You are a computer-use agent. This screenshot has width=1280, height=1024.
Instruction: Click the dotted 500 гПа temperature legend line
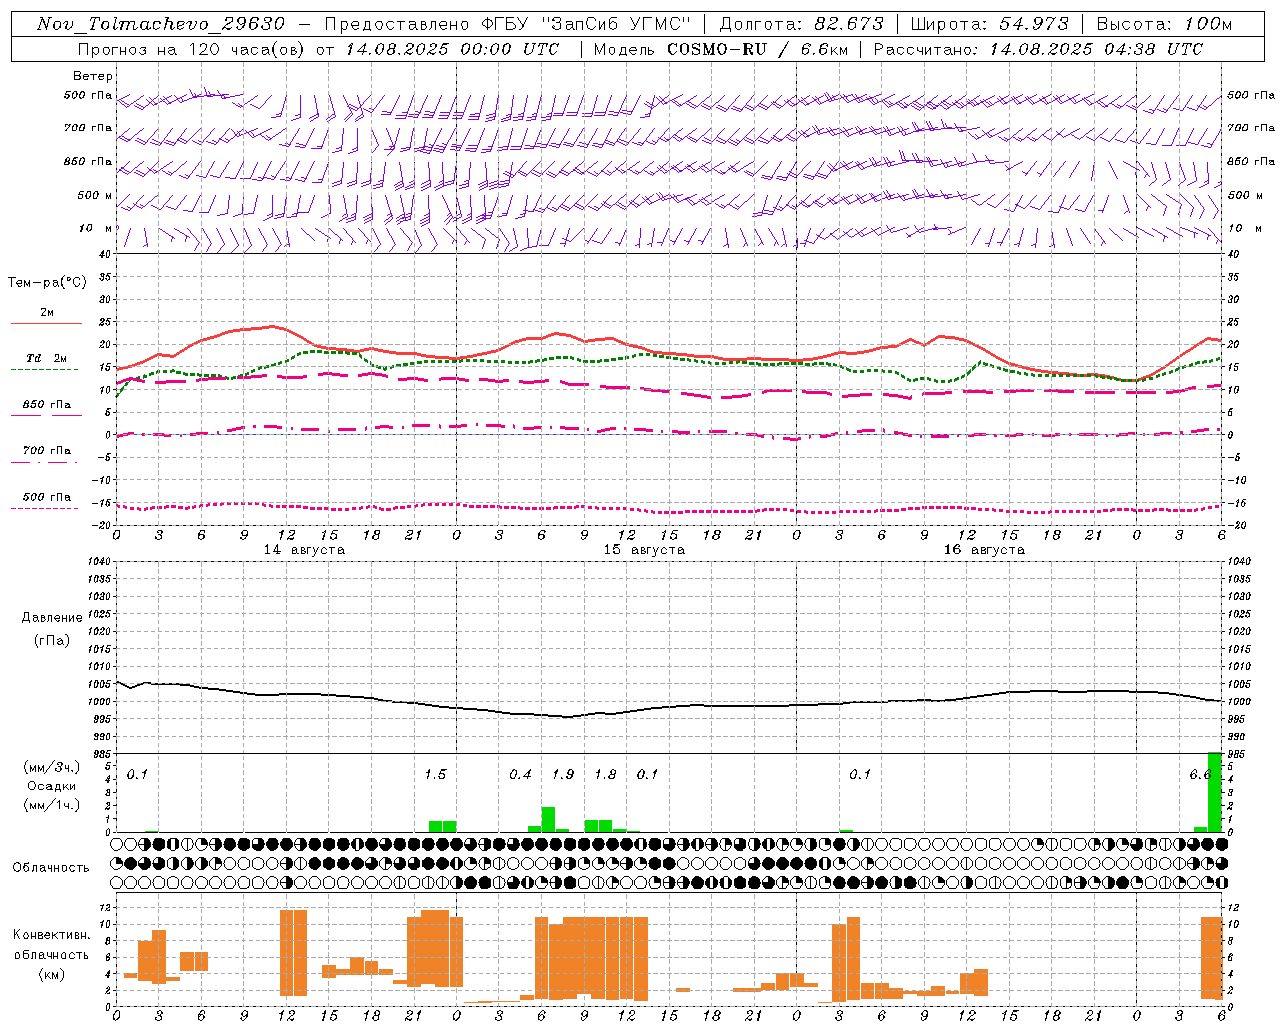pyautogui.click(x=44, y=508)
